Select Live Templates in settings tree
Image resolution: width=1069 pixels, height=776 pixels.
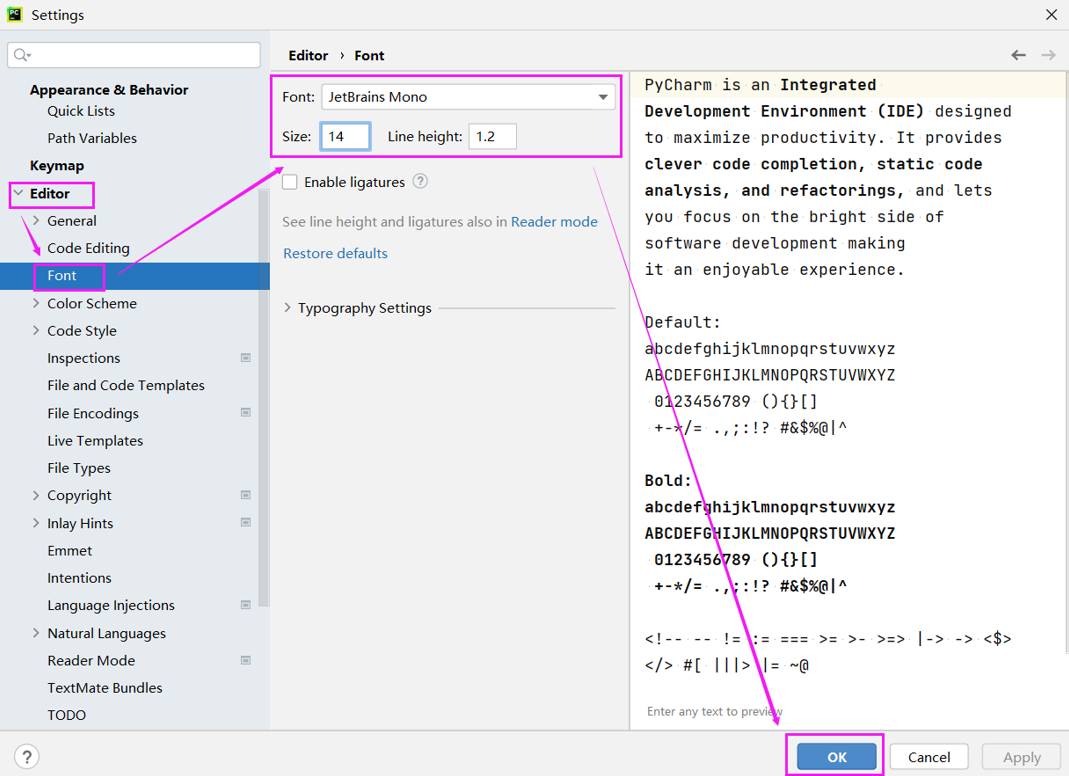point(95,440)
